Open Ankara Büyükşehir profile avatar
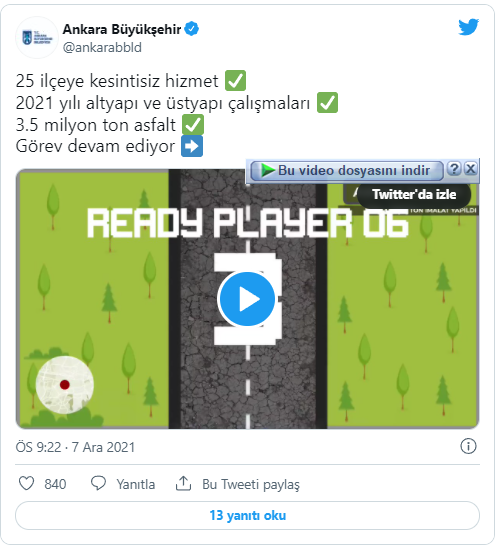 [x=37, y=37]
